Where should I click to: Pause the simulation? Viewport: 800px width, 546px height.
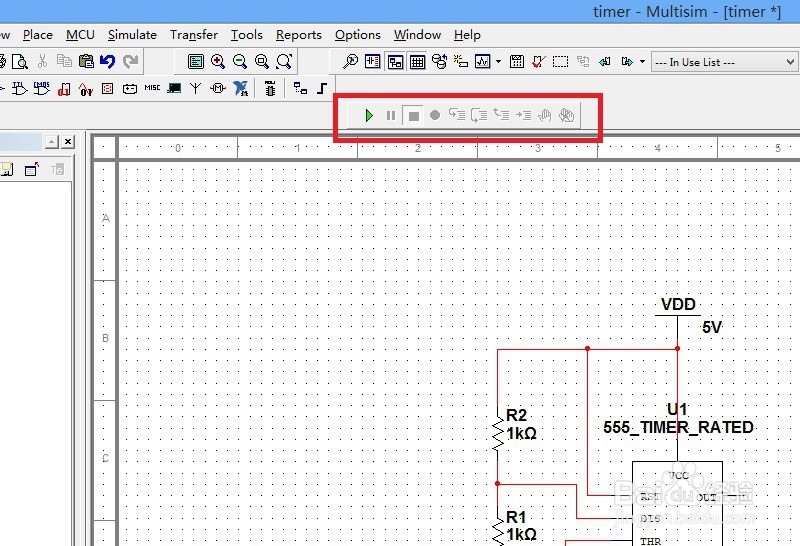pos(391,116)
